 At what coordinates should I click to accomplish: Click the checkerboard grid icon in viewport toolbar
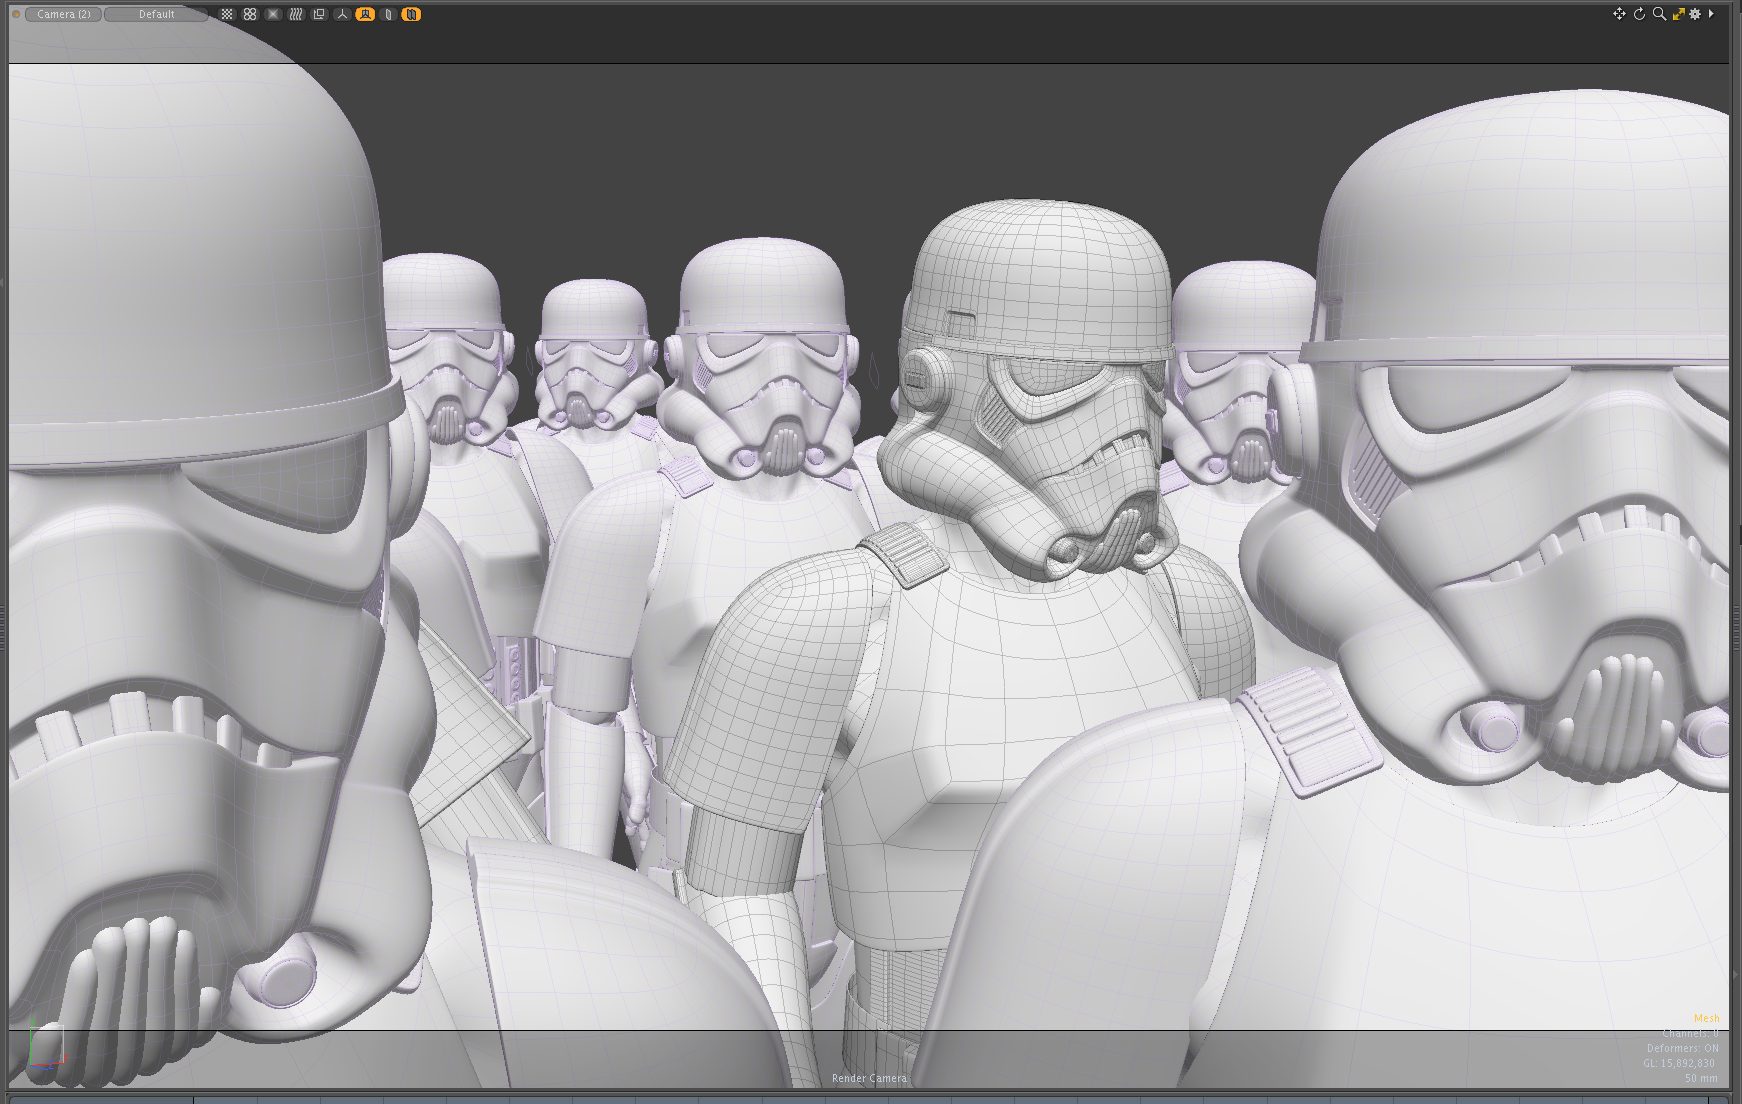(227, 14)
